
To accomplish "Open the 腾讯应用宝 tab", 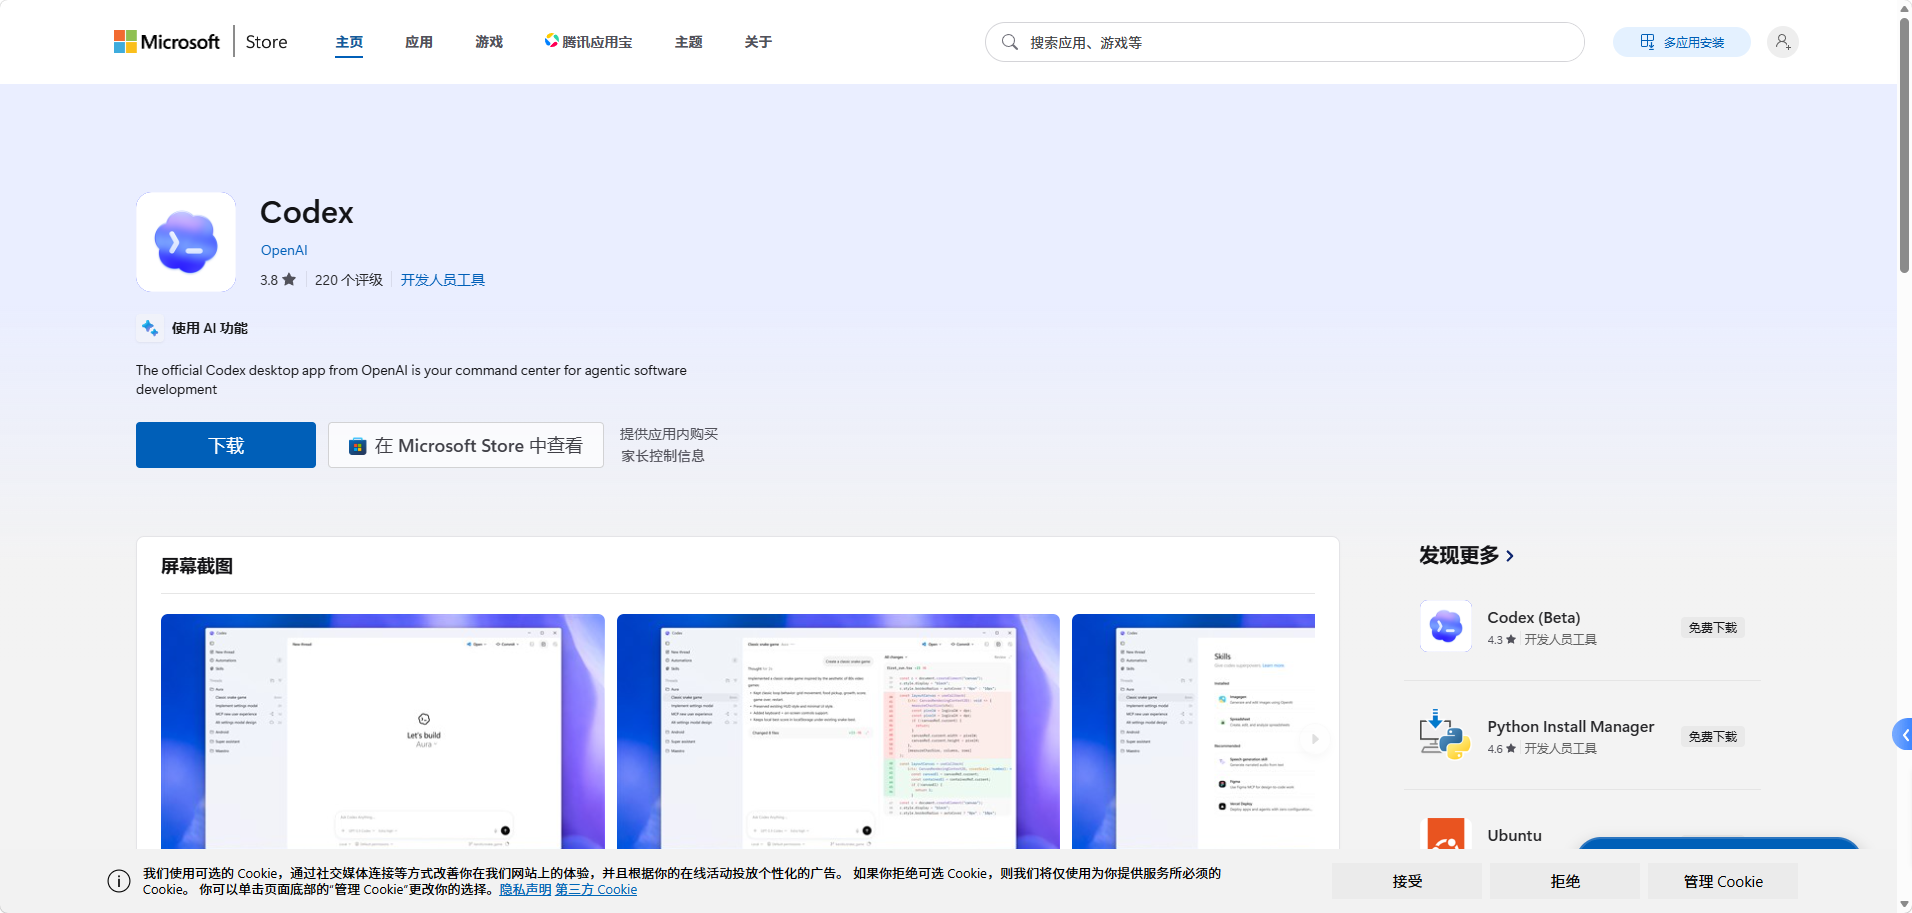I will tap(588, 42).
